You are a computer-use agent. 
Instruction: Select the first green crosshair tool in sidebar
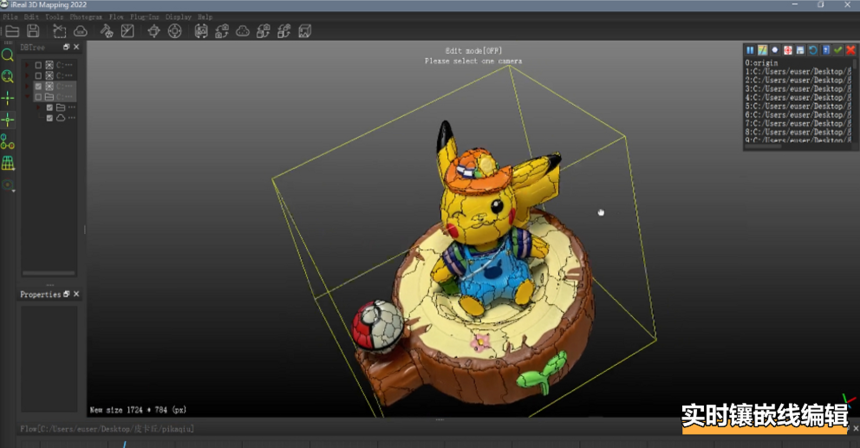pos(8,99)
